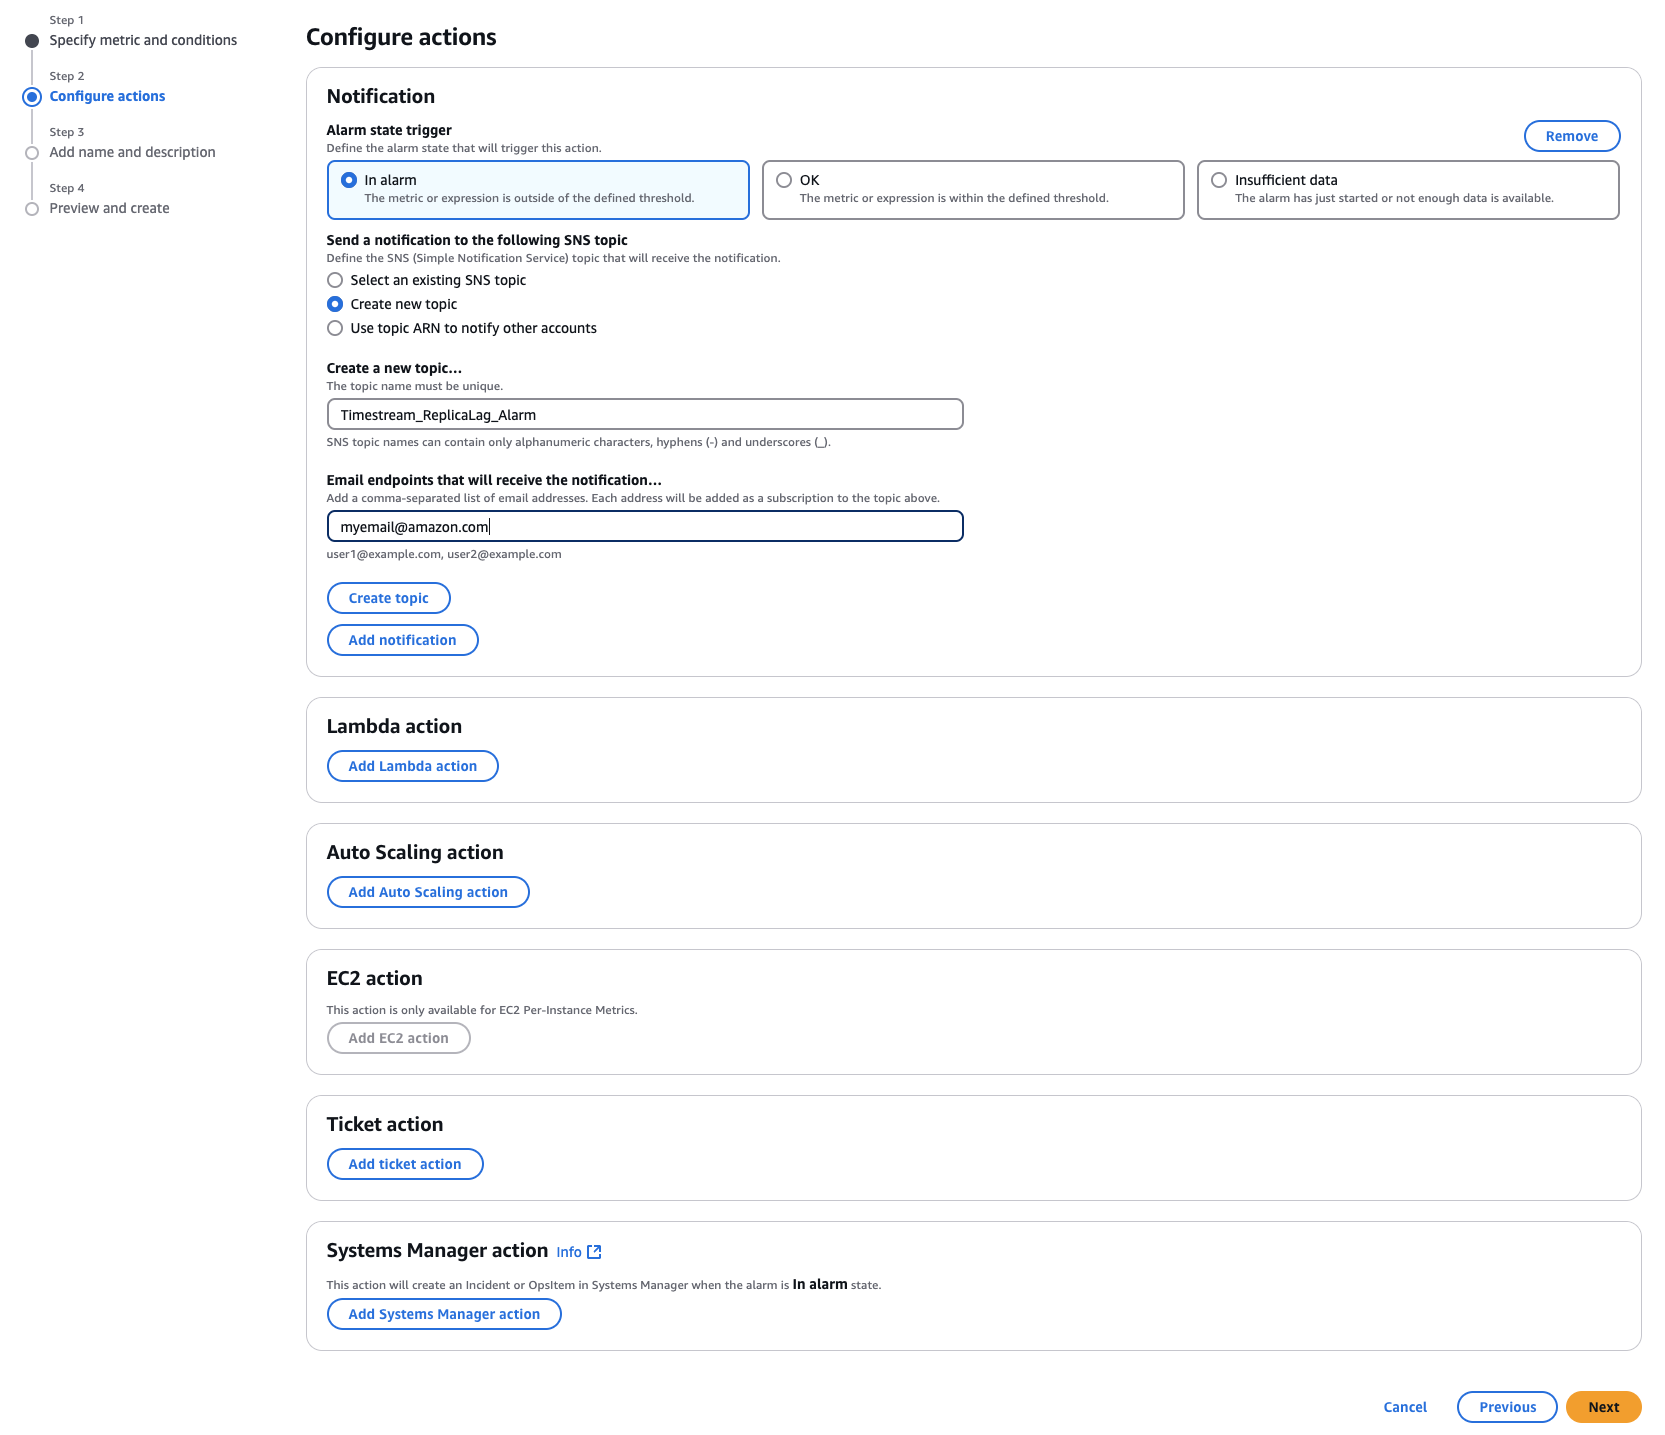Select the OK alarm state trigger
The width and height of the screenshot is (1665, 1435).
tap(783, 180)
